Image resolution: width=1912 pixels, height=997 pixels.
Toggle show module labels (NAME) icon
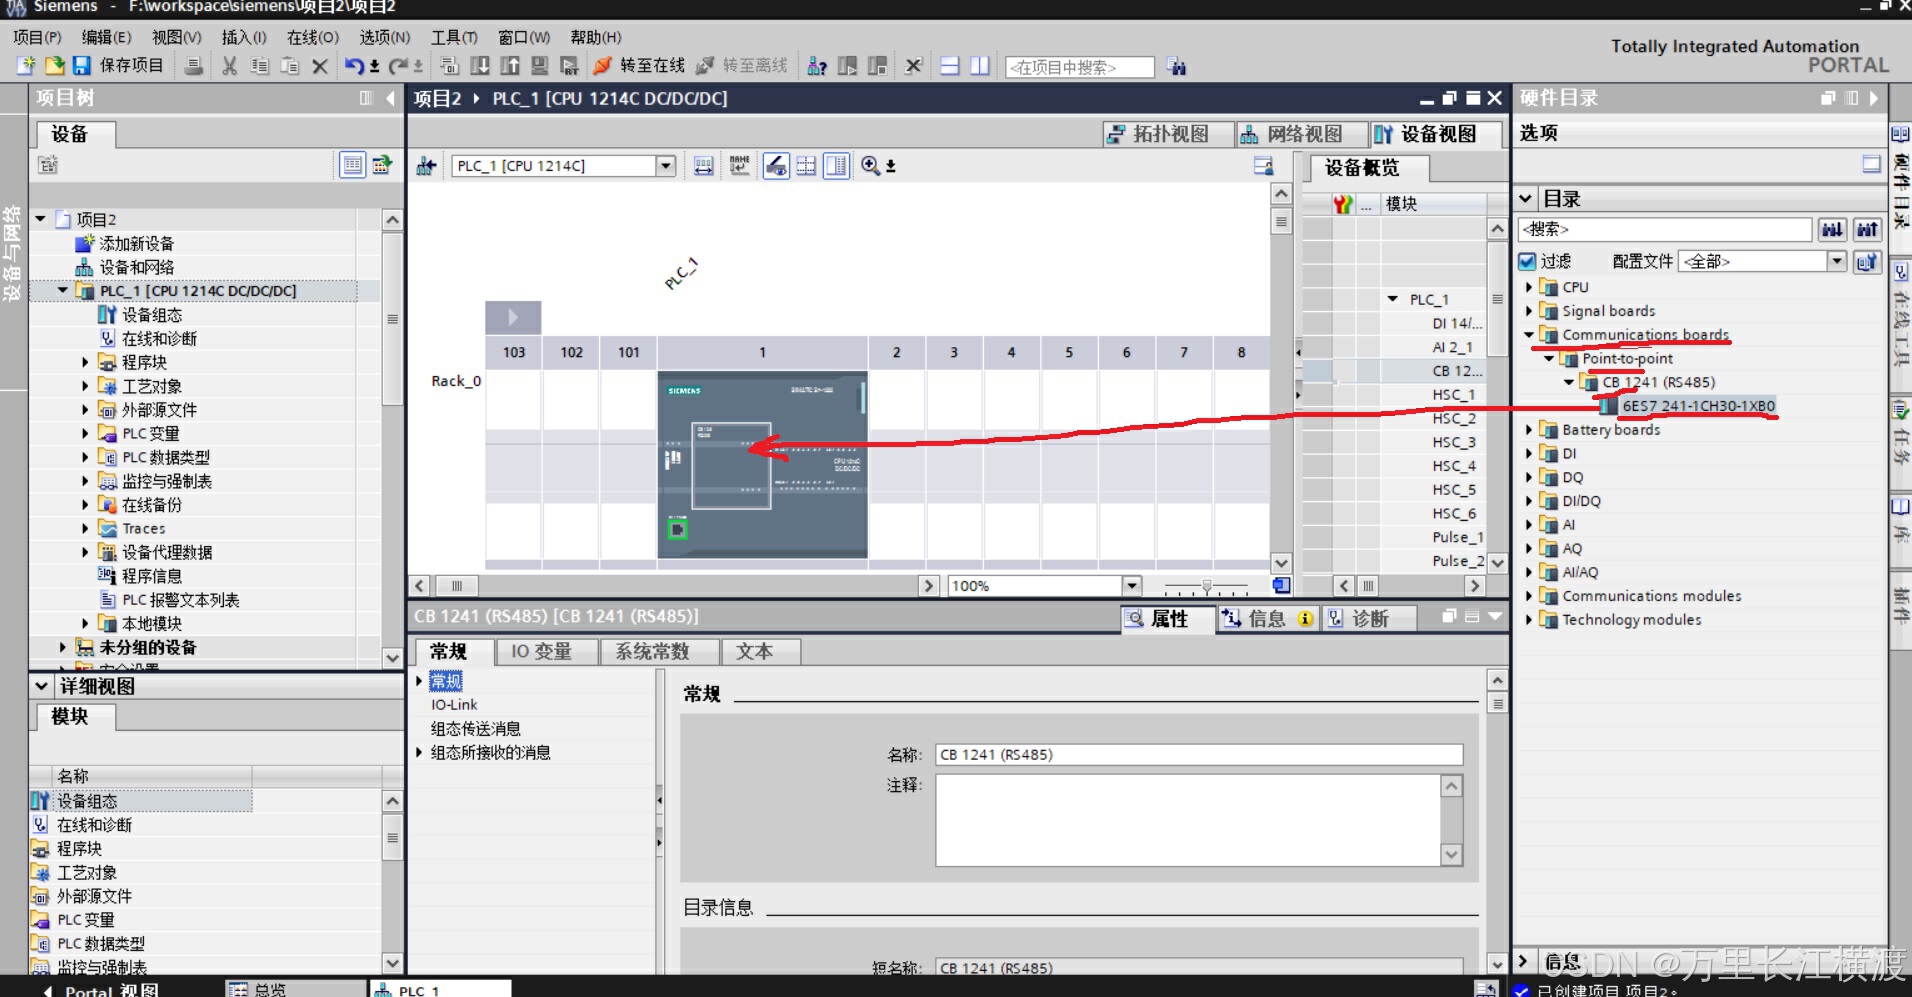(x=739, y=166)
